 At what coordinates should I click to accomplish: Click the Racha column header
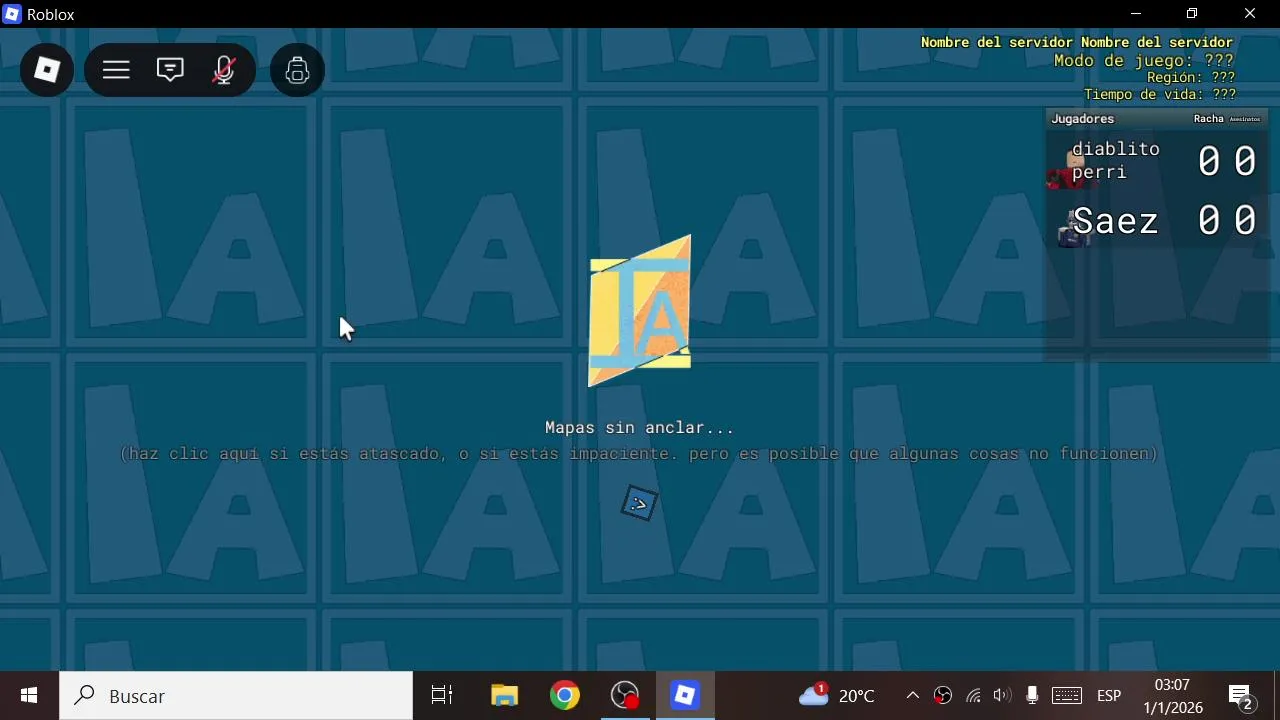point(1209,119)
